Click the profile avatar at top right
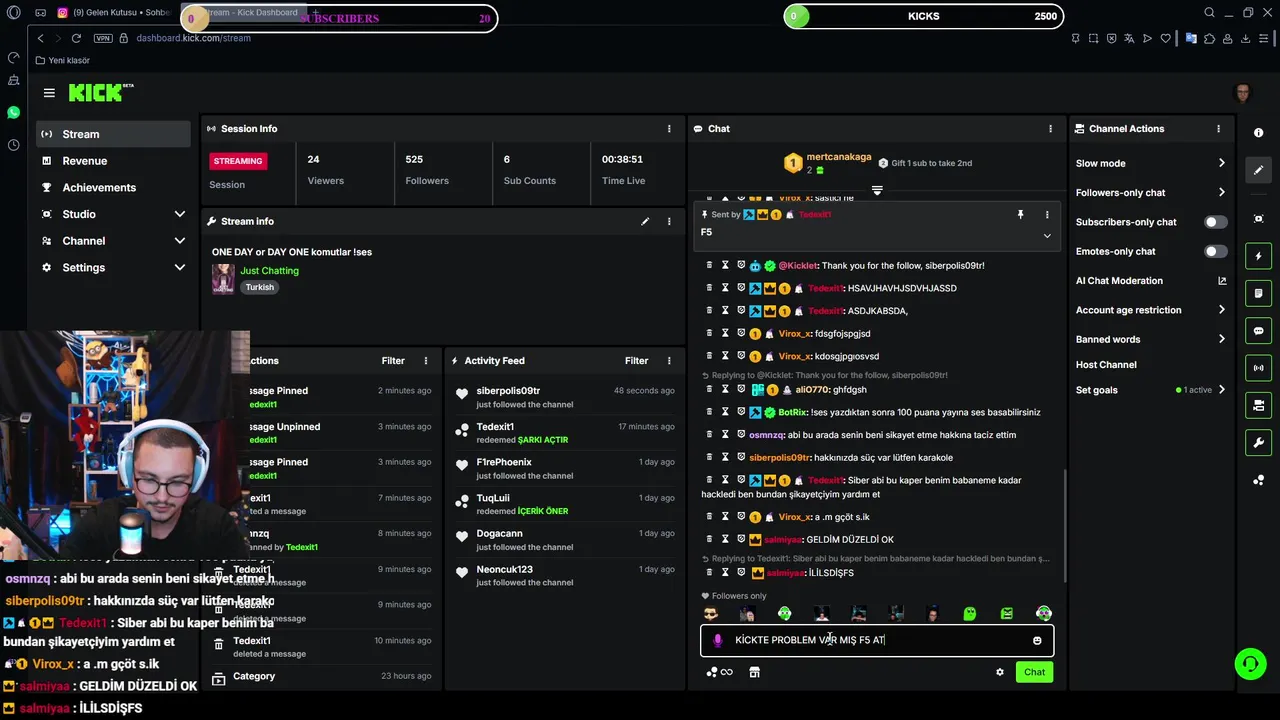This screenshot has width=1280, height=720. click(1243, 93)
